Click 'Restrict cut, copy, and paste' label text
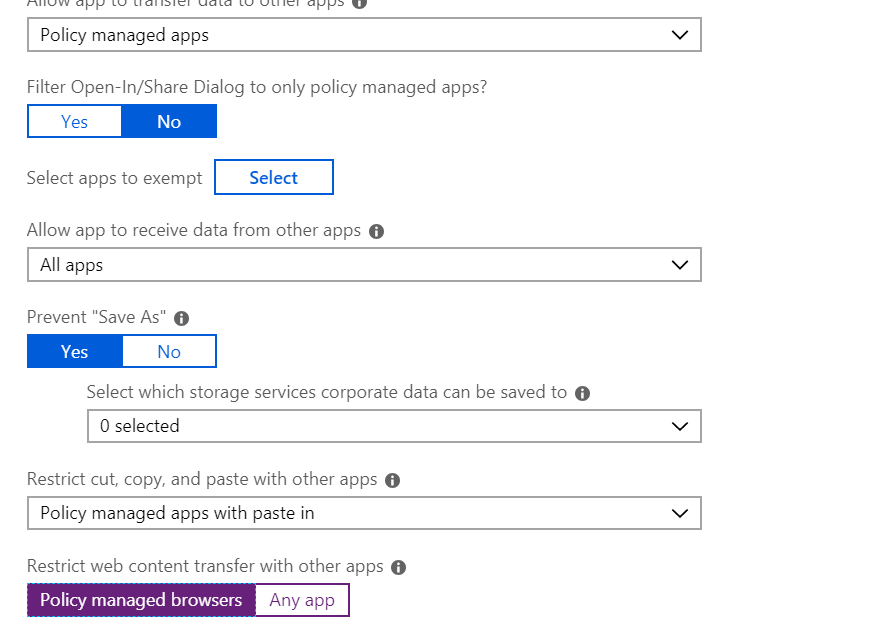 [x=202, y=479]
